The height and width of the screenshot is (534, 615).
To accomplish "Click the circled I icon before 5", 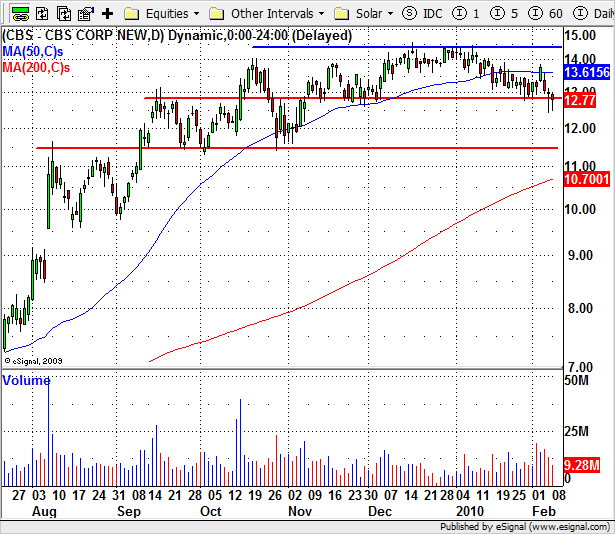I will 497,14.
